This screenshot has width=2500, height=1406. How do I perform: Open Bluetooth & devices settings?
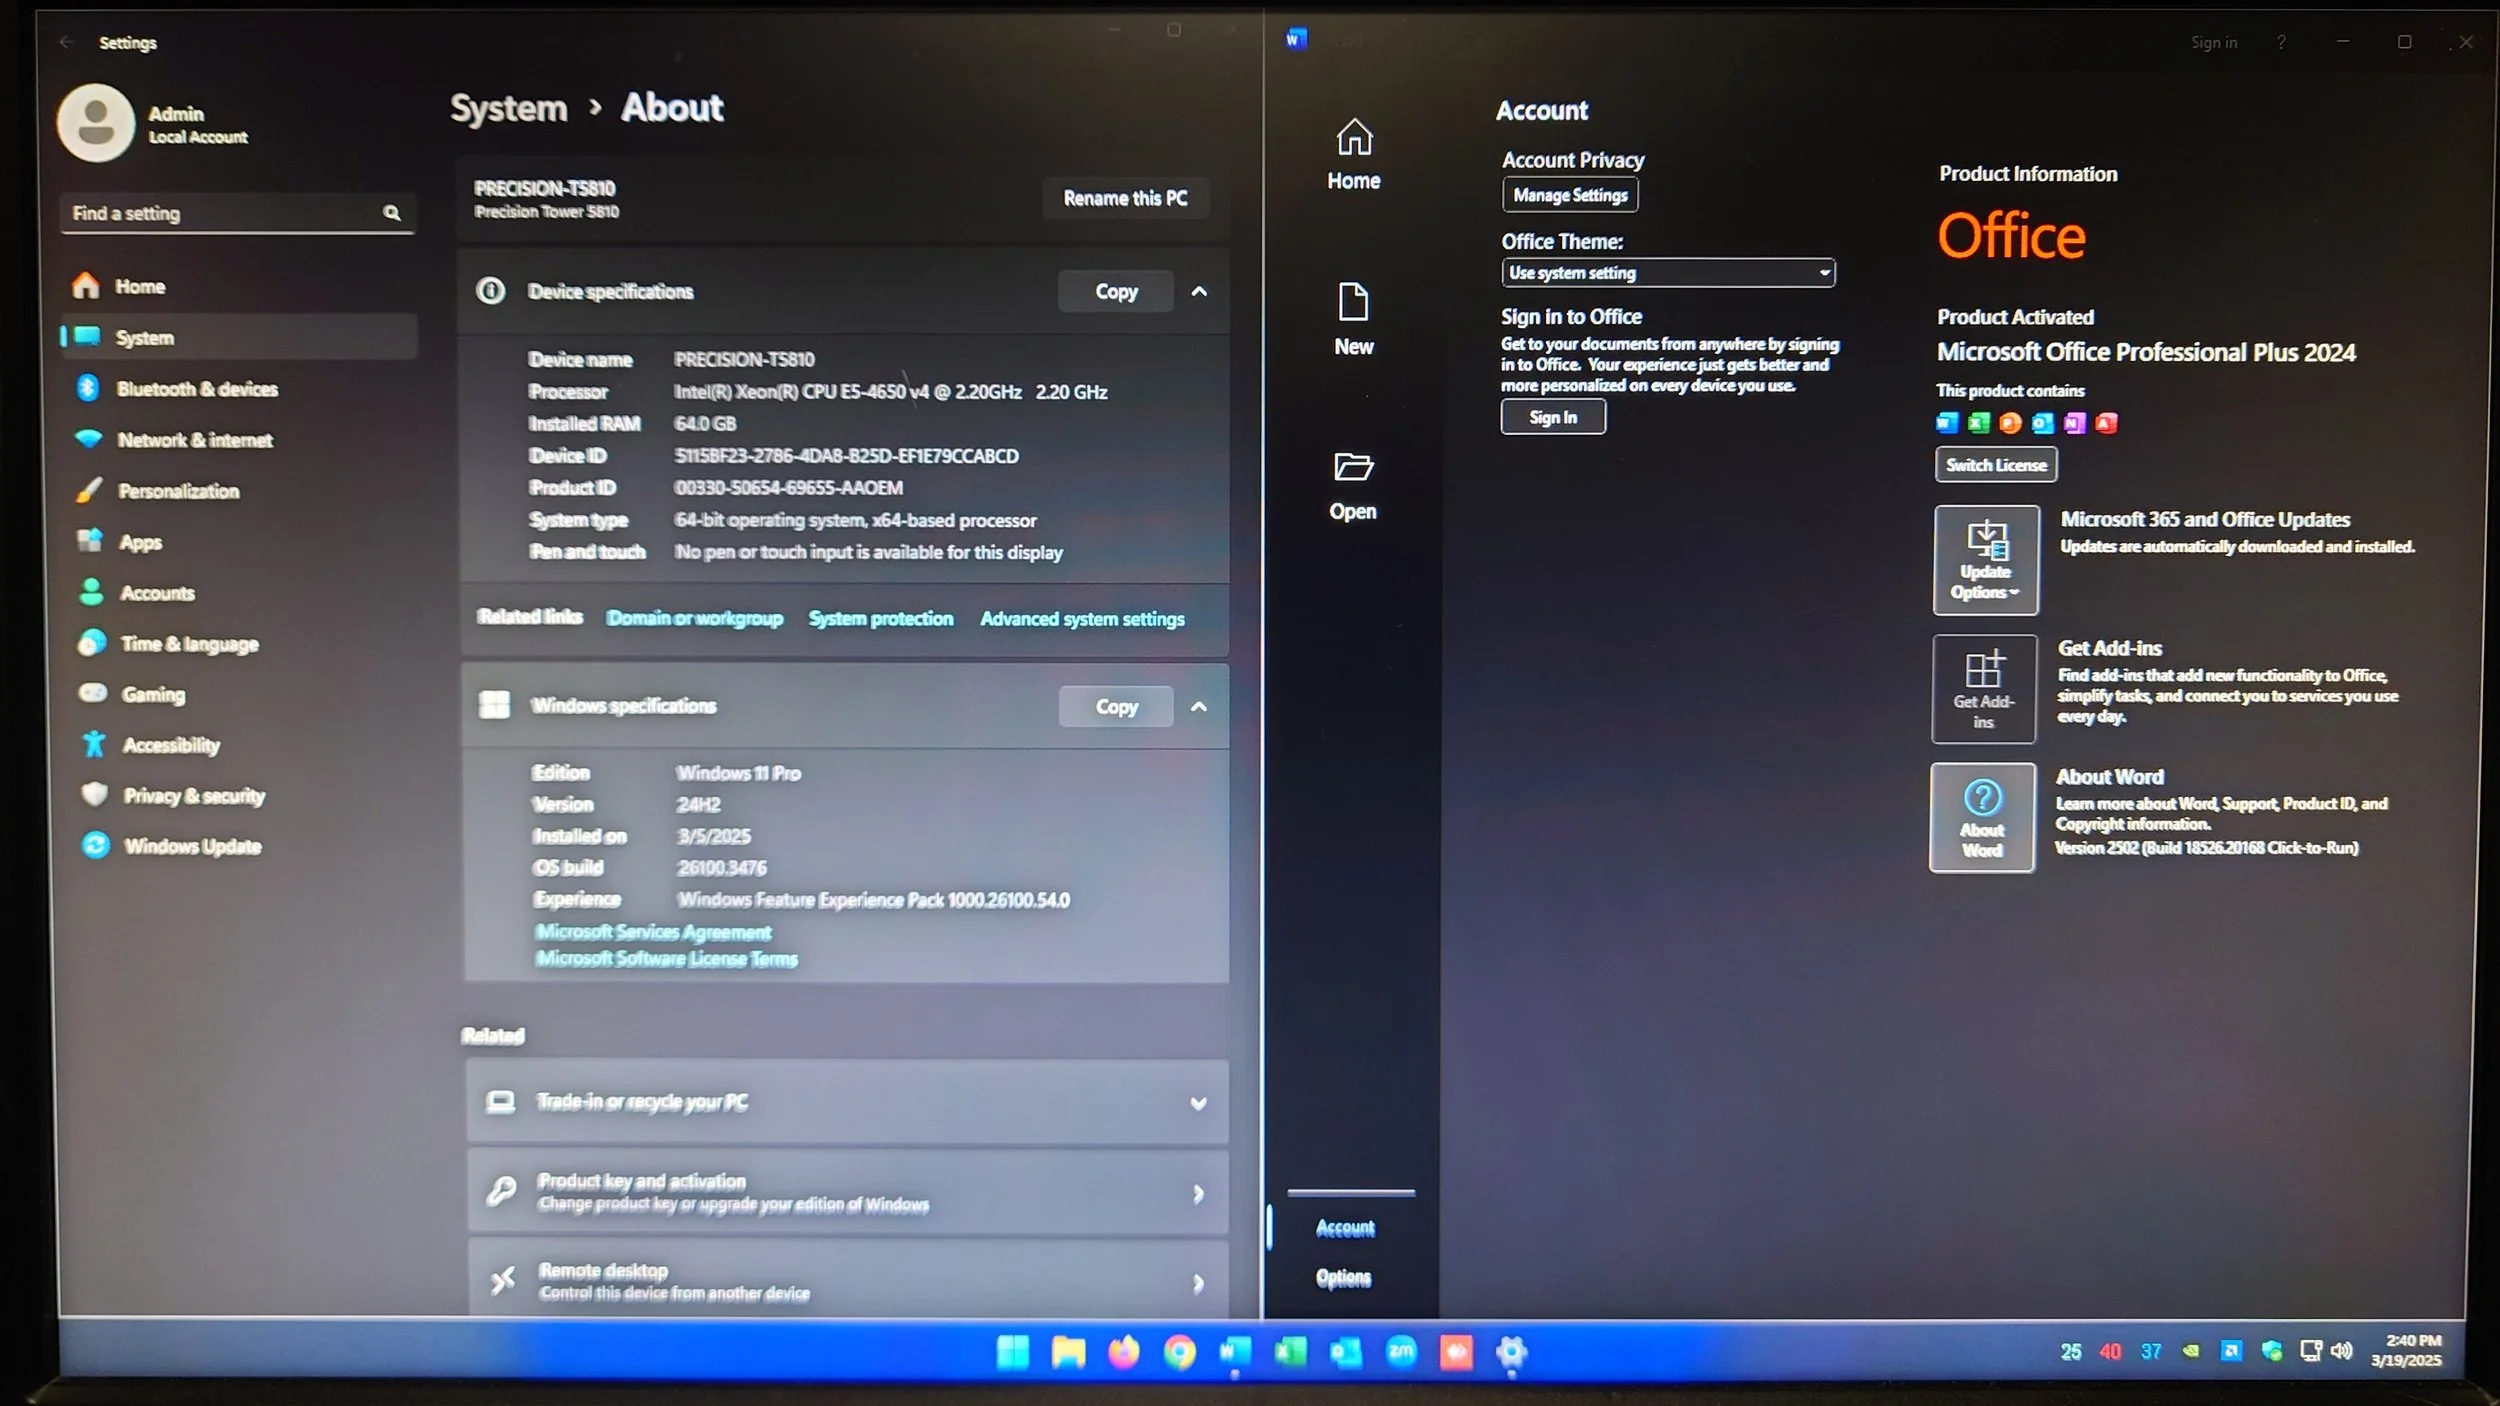(x=196, y=389)
